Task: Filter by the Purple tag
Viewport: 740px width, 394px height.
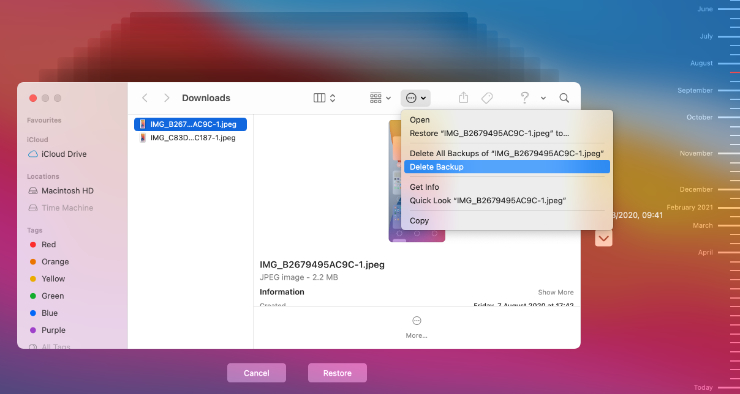Action: (x=48, y=330)
